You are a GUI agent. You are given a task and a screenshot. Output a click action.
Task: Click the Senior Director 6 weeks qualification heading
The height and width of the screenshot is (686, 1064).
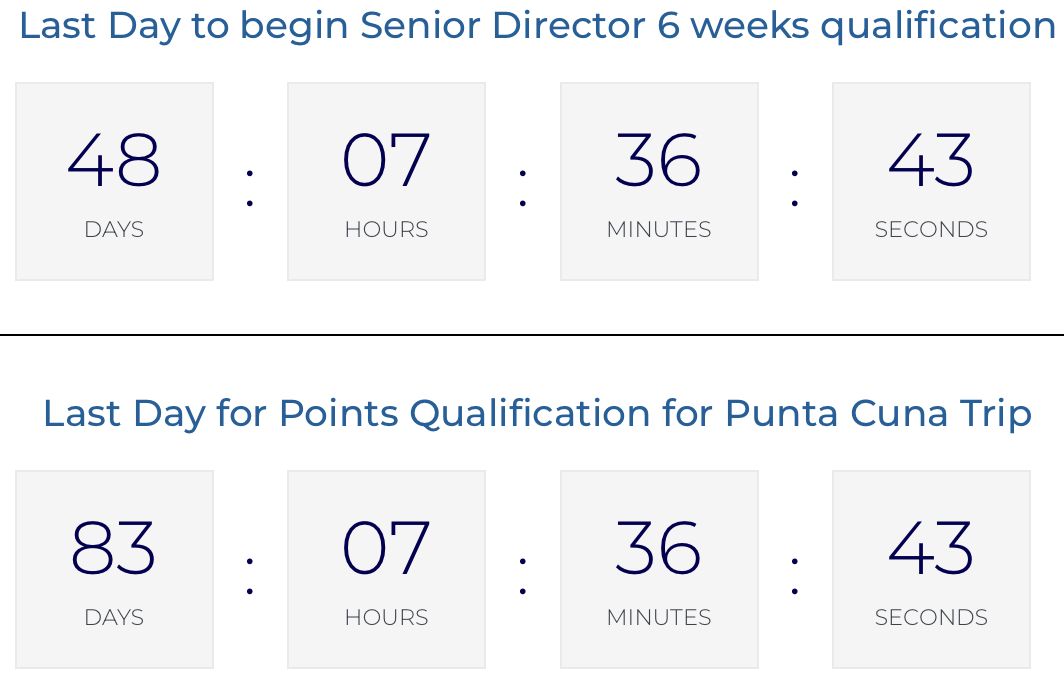point(537,27)
